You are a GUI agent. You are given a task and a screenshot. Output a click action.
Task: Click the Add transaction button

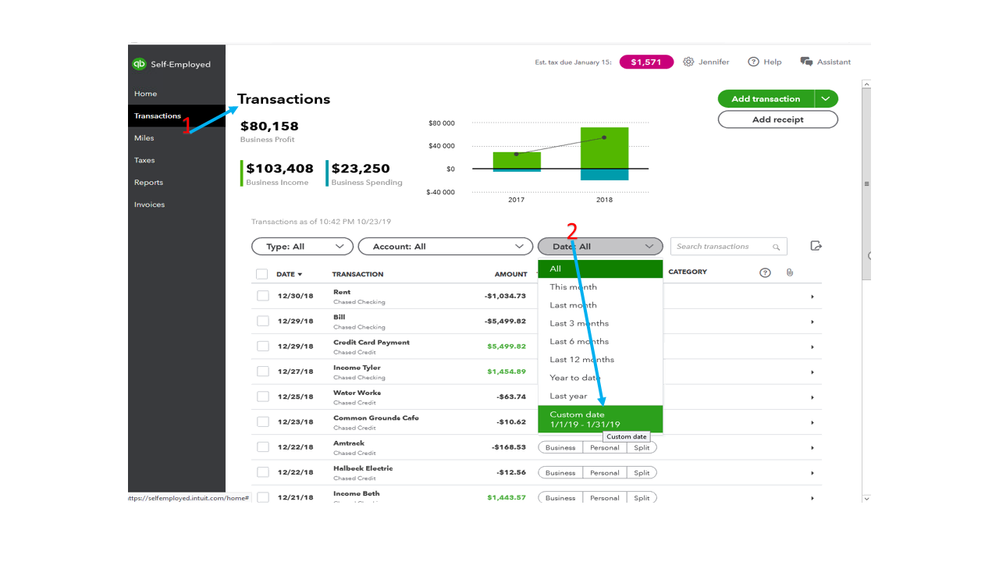(766, 99)
